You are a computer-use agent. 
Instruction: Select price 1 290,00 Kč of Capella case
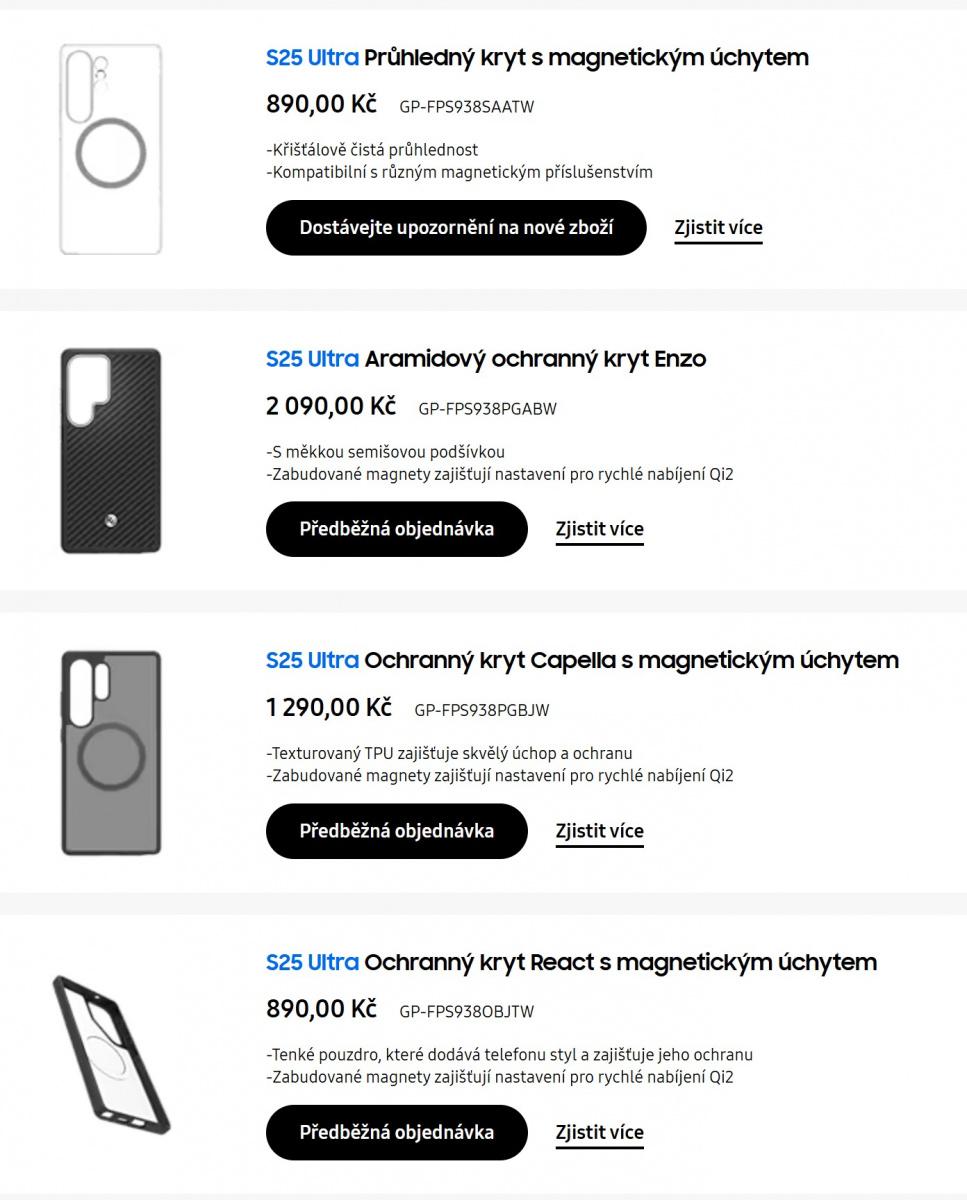pos(329,707)
